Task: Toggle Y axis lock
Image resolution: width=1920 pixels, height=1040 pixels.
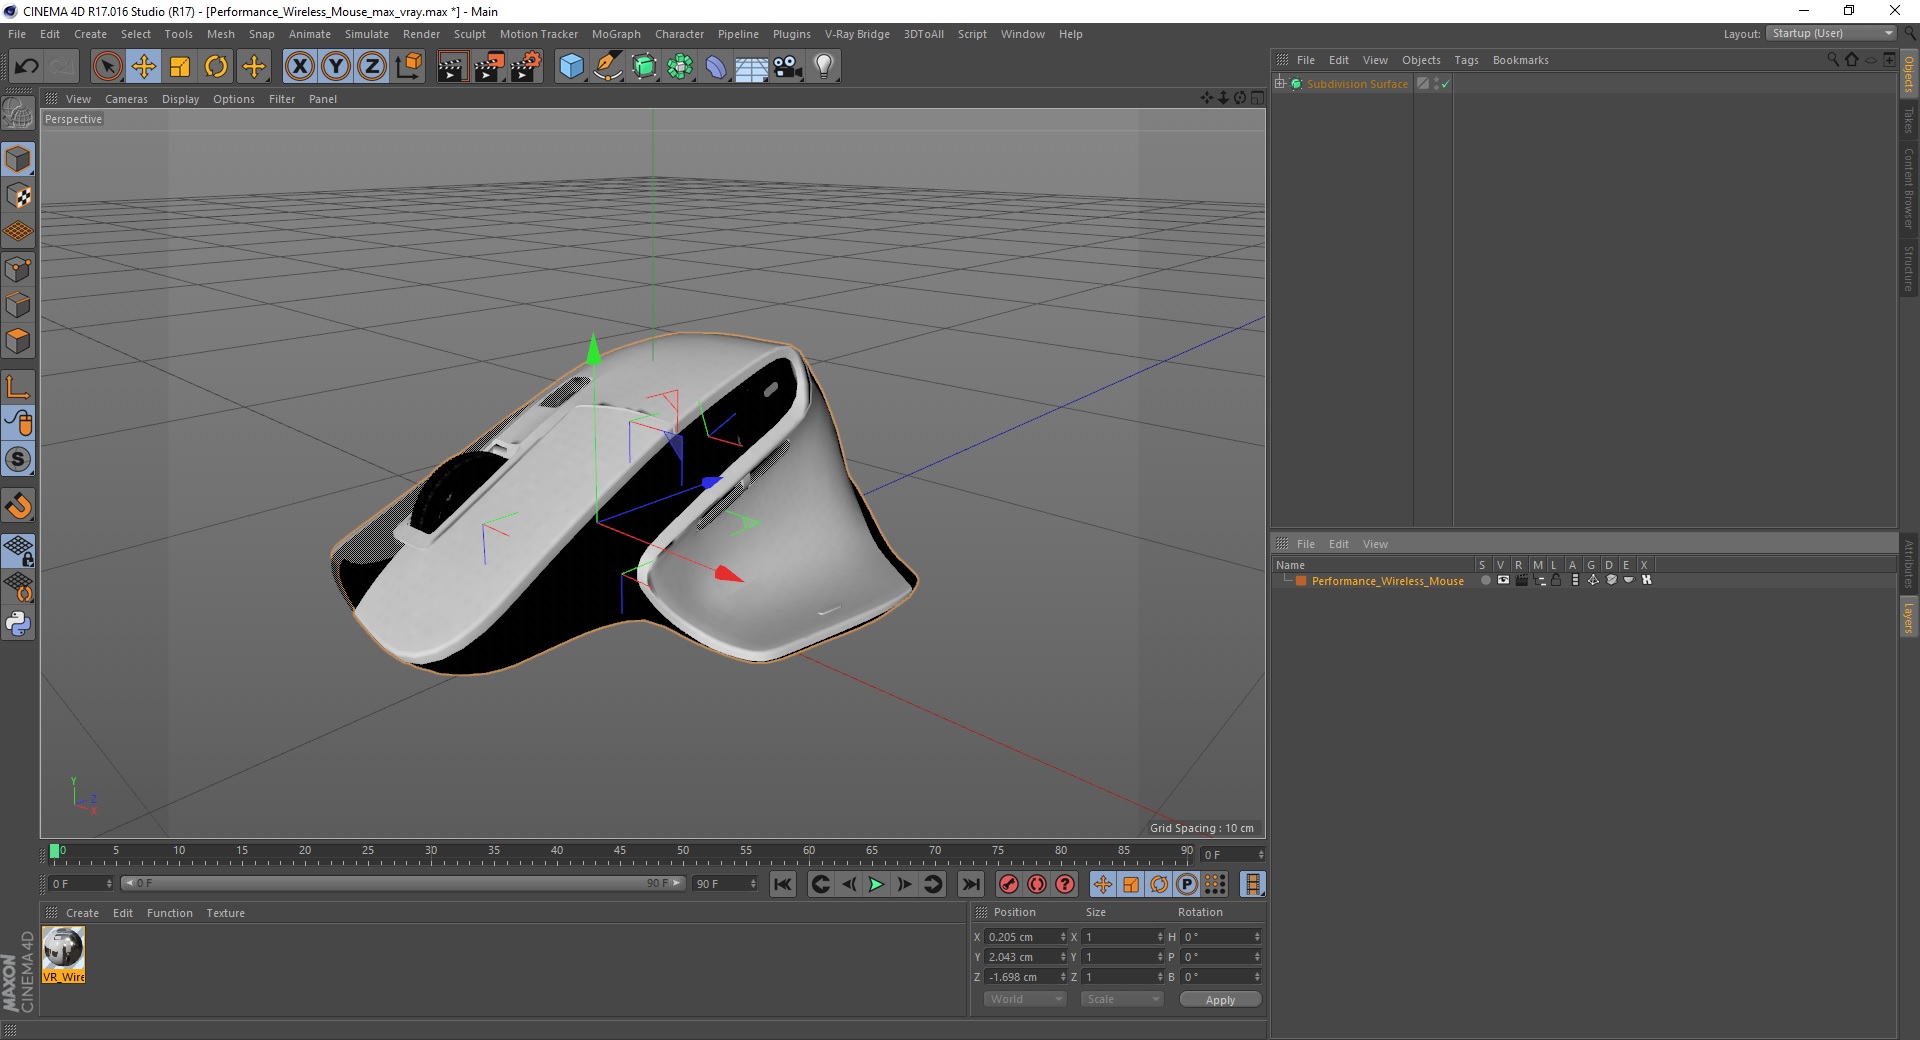Action: (x=336, y=67)
